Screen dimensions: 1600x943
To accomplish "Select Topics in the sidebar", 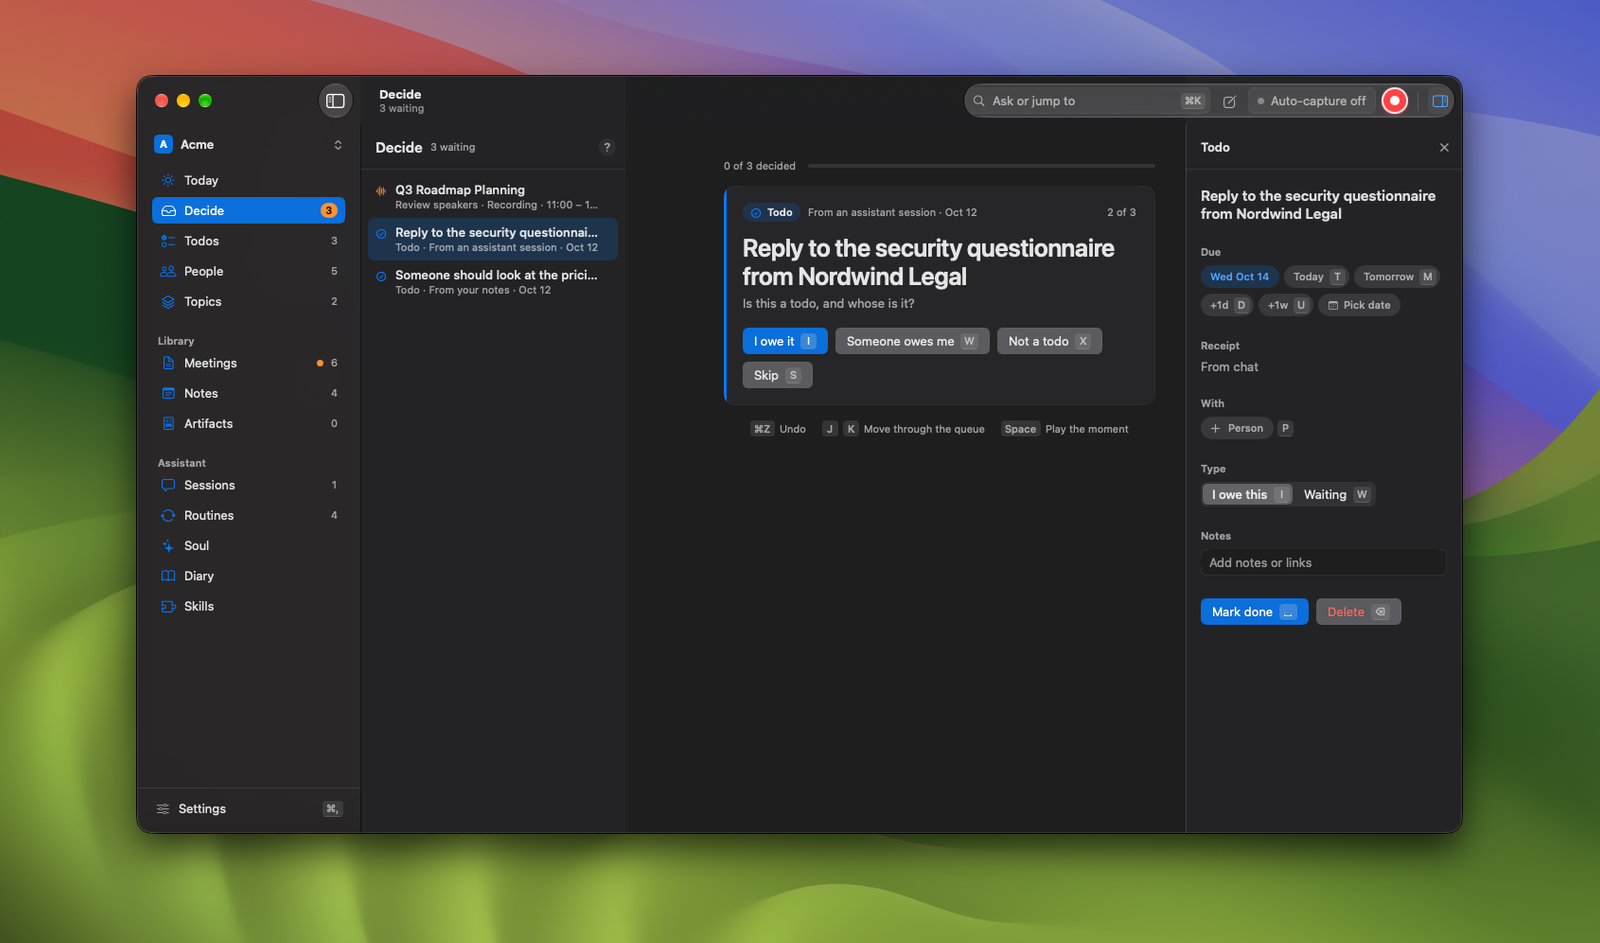I will tap(248, 301).
